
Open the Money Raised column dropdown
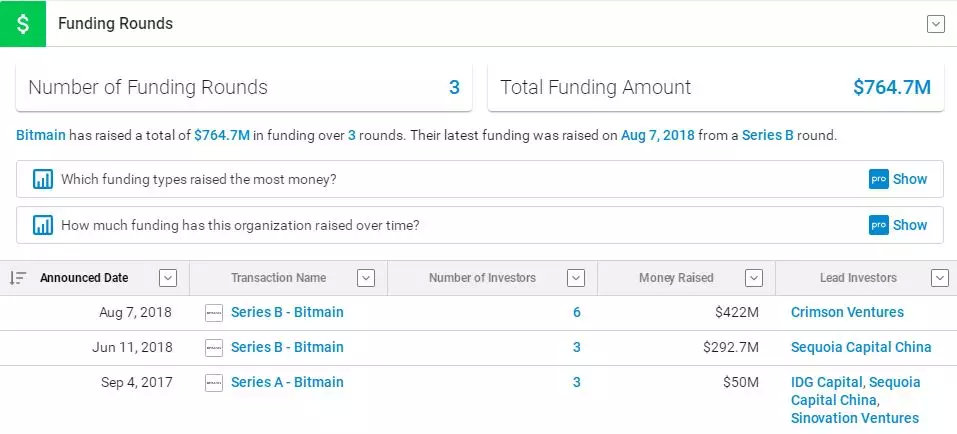click(x=754, y=278)
